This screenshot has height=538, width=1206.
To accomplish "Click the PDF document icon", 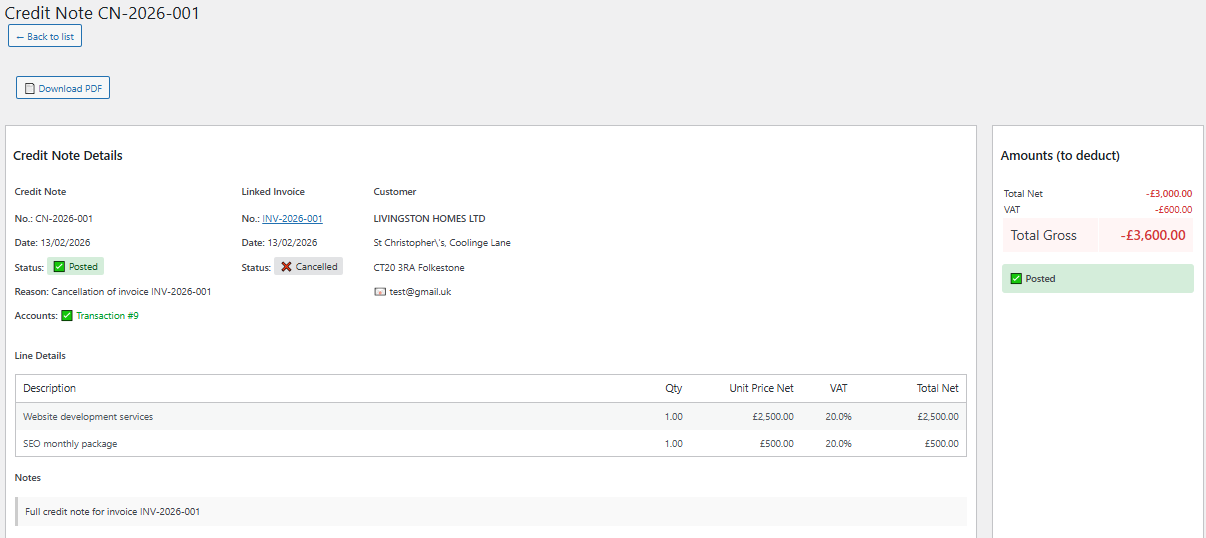I will coord(30,88).
